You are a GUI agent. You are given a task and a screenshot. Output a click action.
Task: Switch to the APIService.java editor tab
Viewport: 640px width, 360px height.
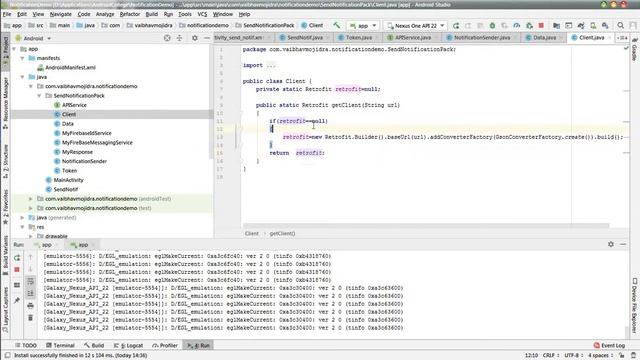pos(413,38)
